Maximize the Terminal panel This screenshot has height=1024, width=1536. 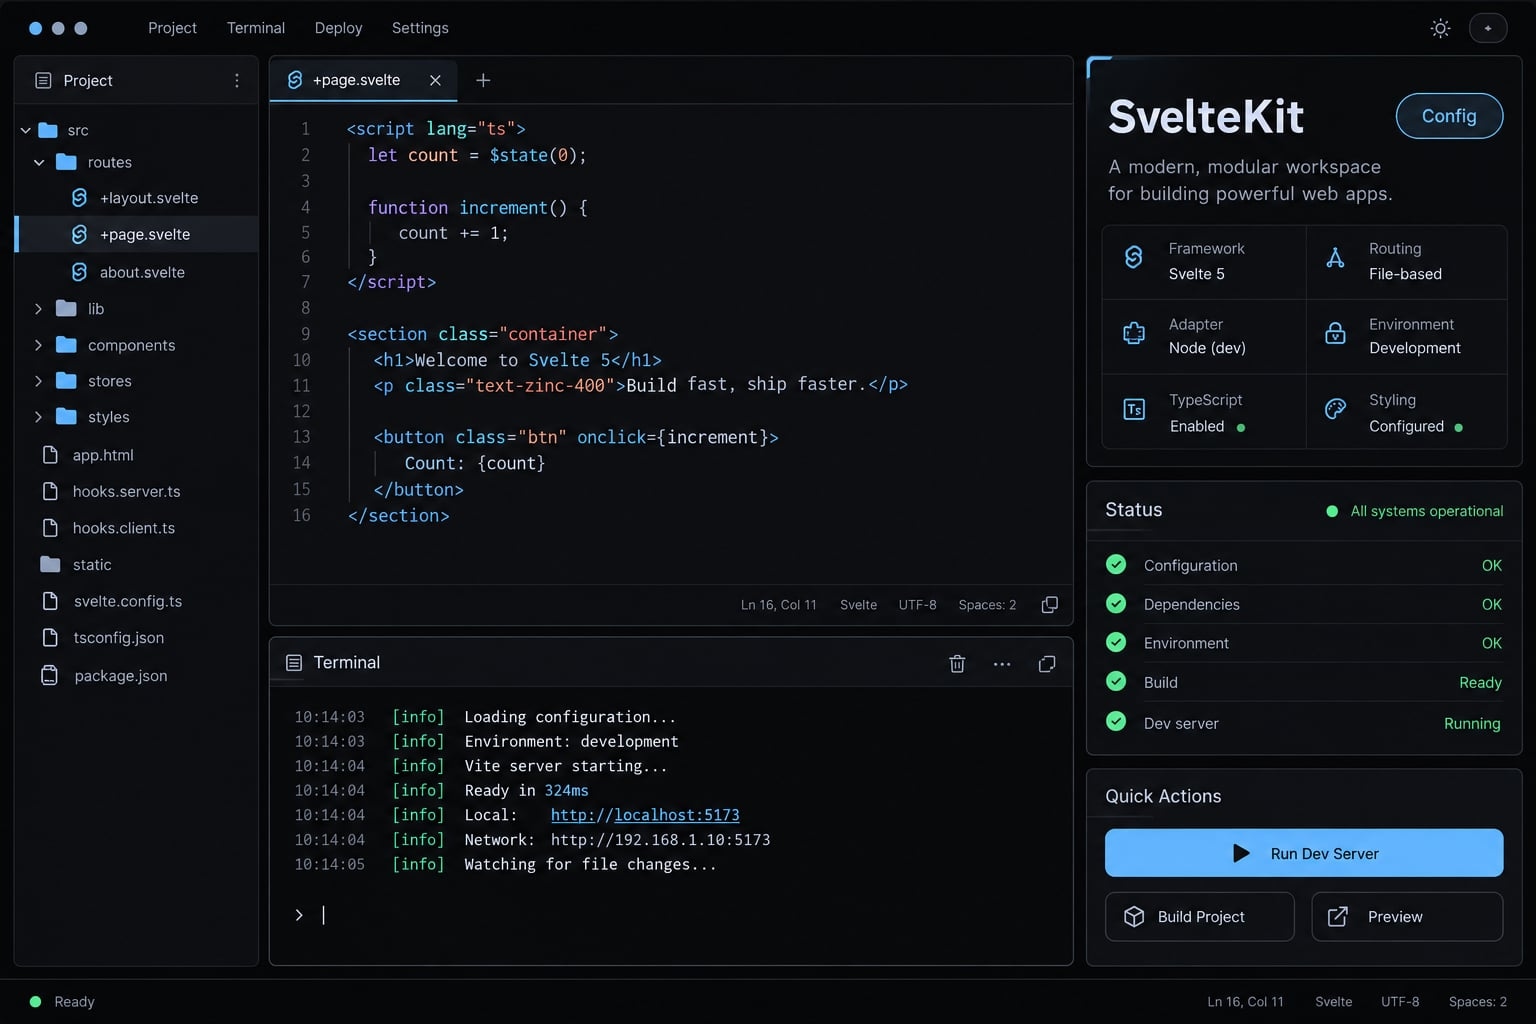coord(1047,664)
